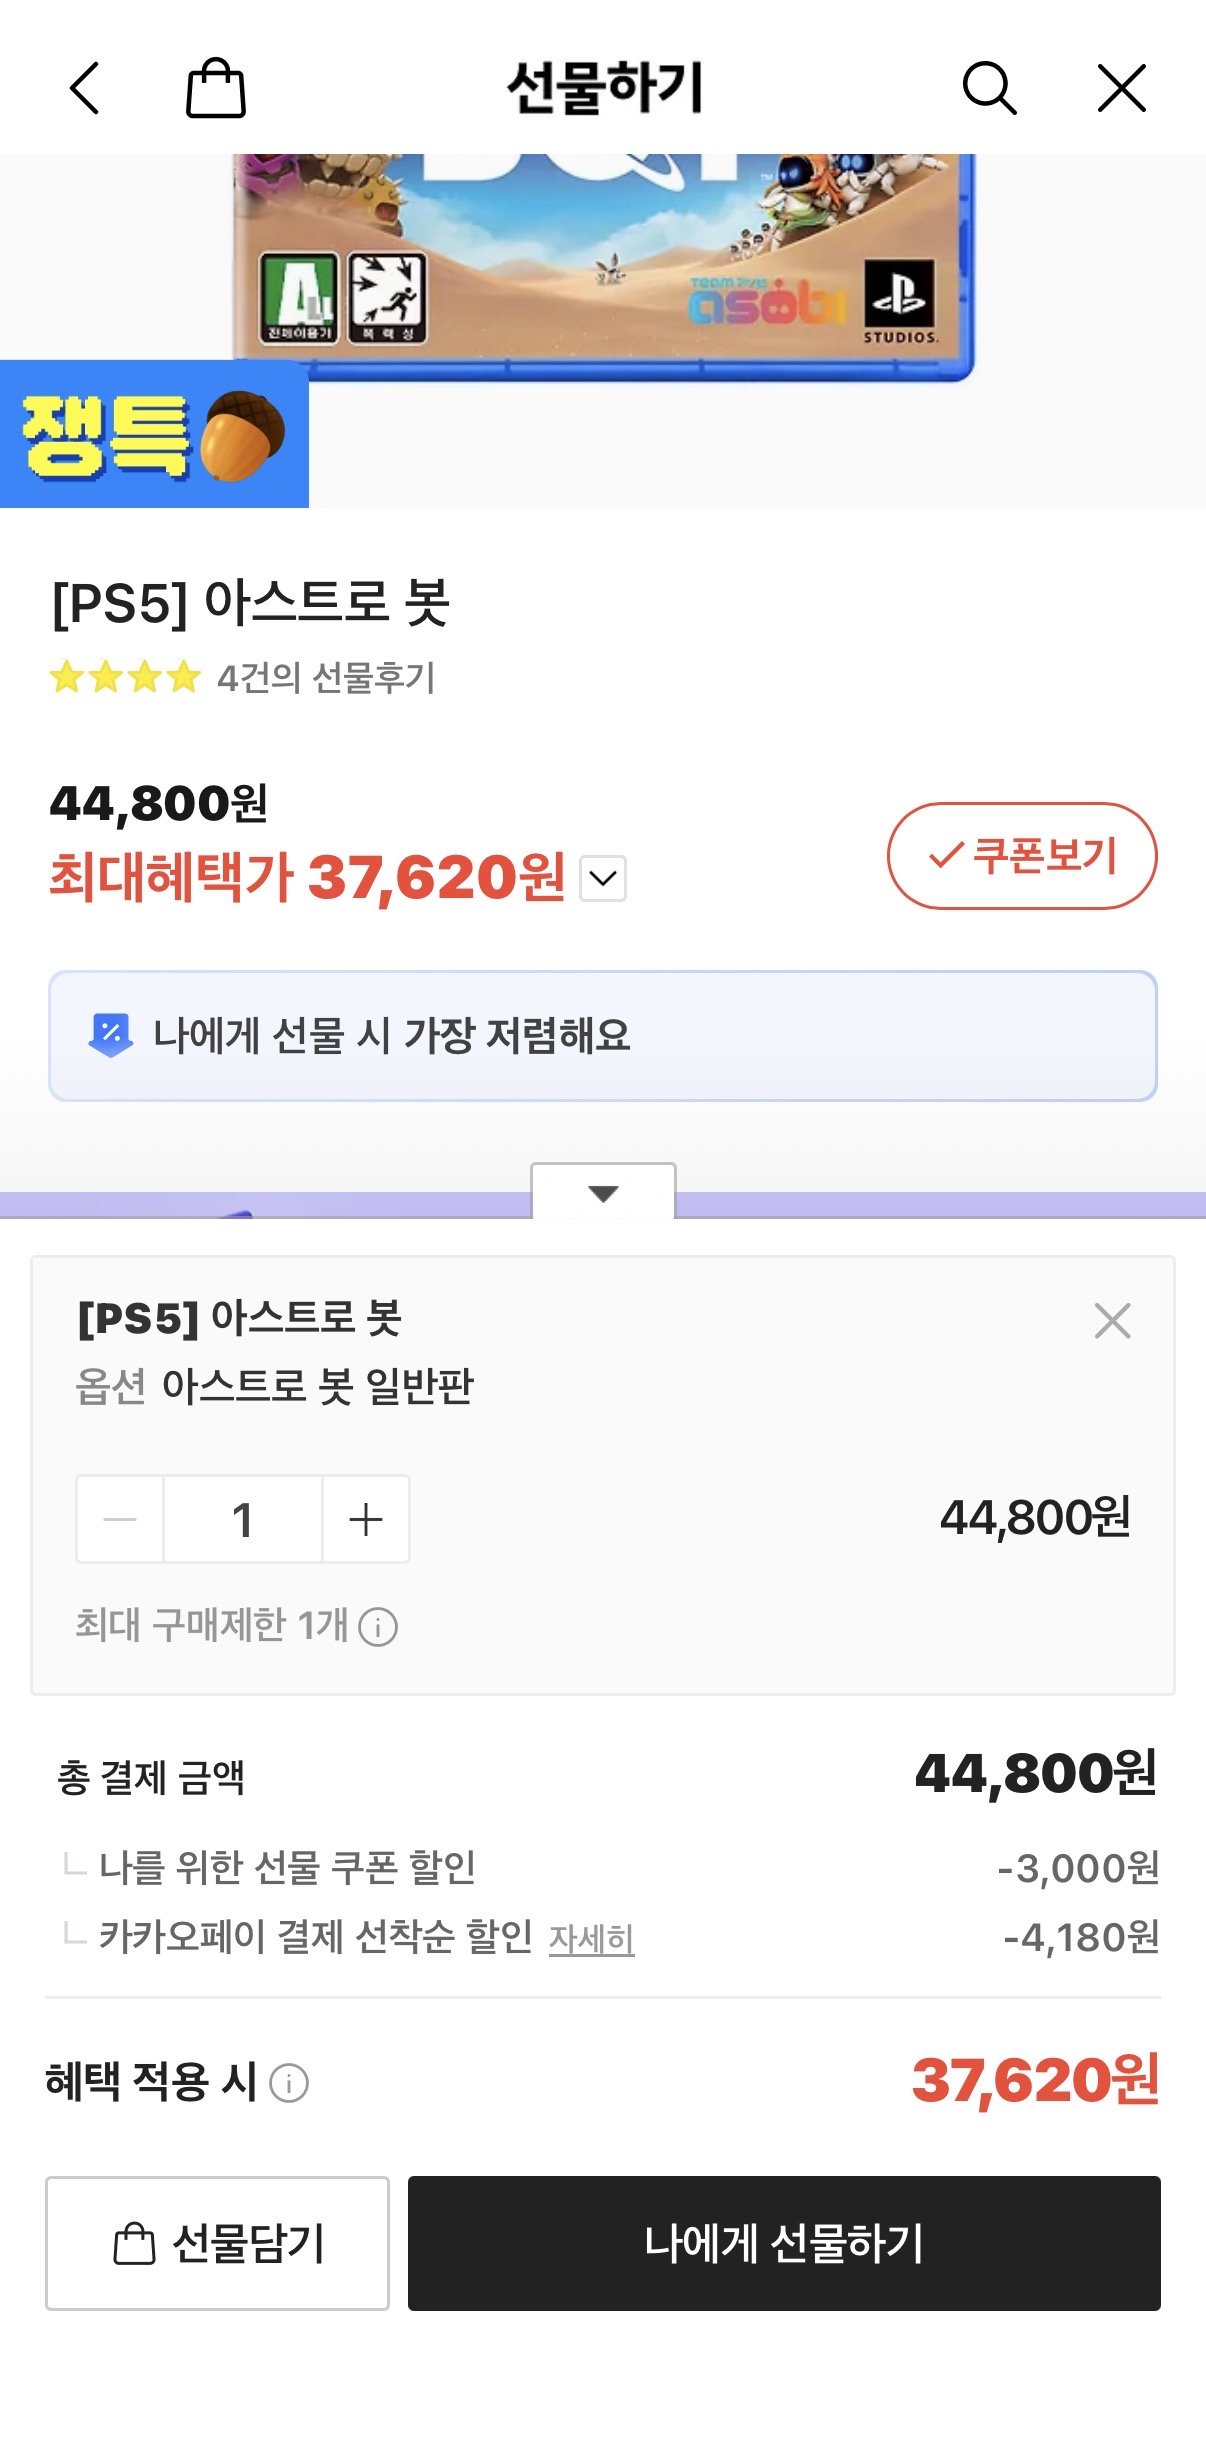Open the gift basket bag icon
1206x2458 pixels.
(x=216, y=89)
